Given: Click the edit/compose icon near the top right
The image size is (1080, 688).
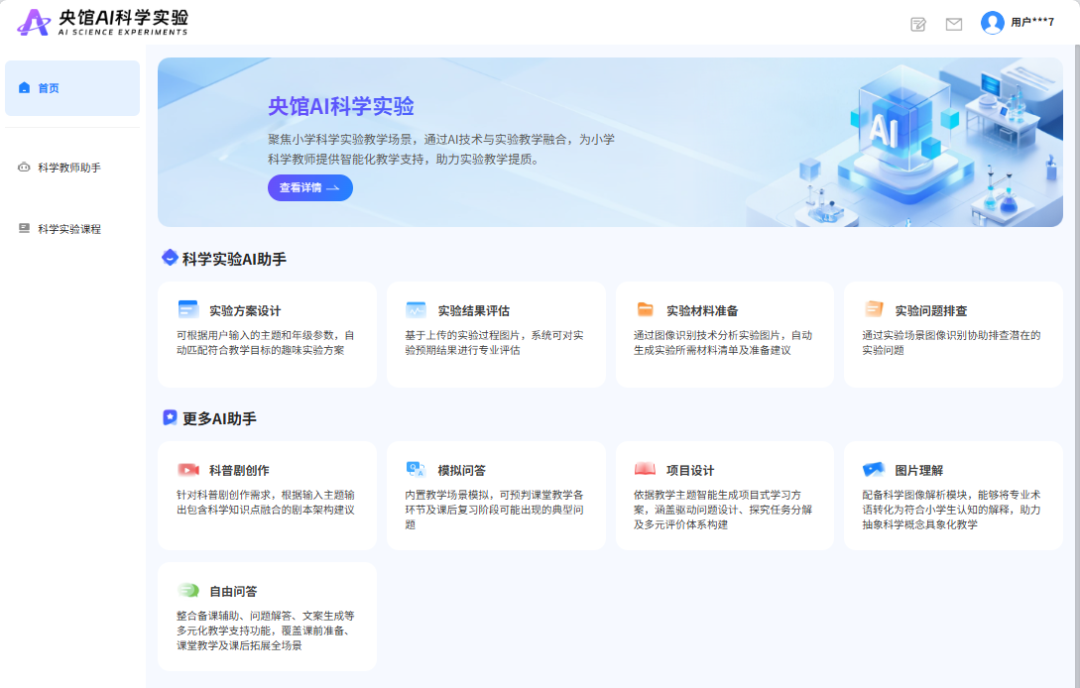Looking at the screenshot, I should 918,22.
